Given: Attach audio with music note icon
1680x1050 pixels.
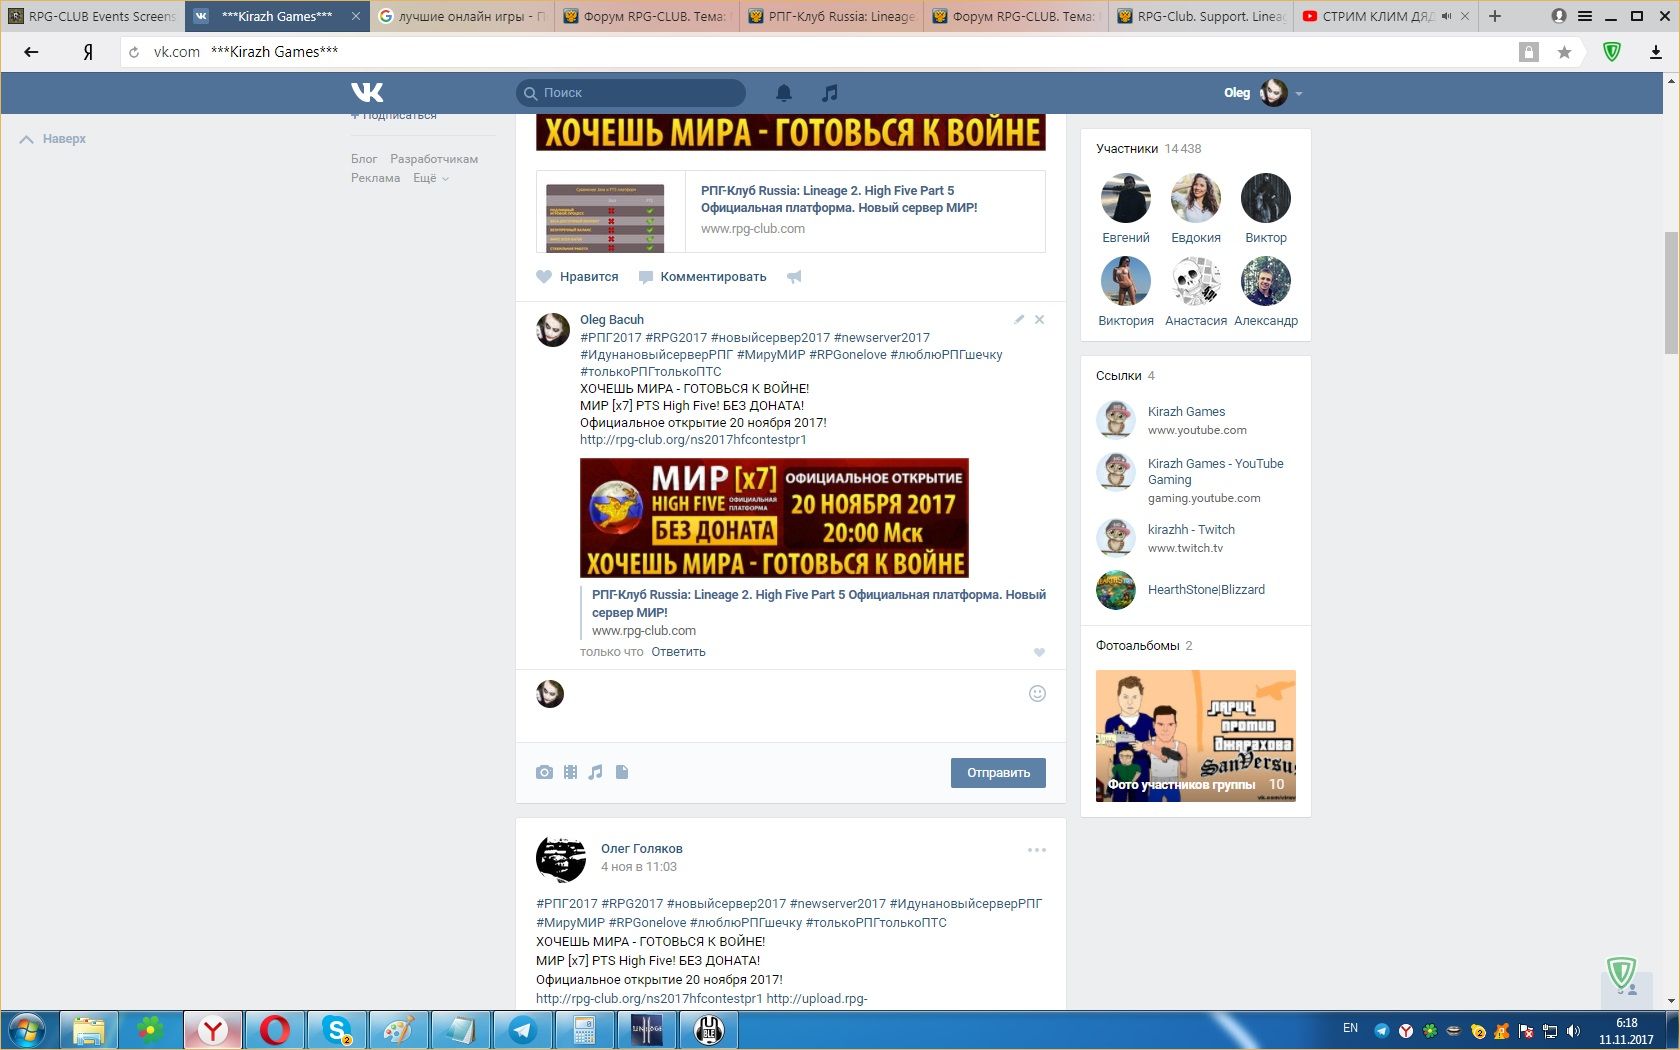Looking at the screenshot, I should 596,772.
